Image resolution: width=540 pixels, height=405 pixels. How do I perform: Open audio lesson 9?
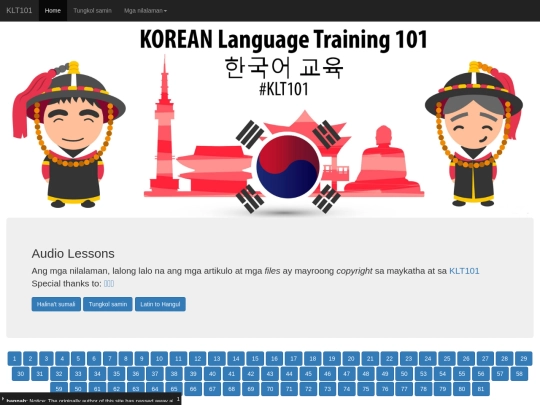tap(142, 359)
